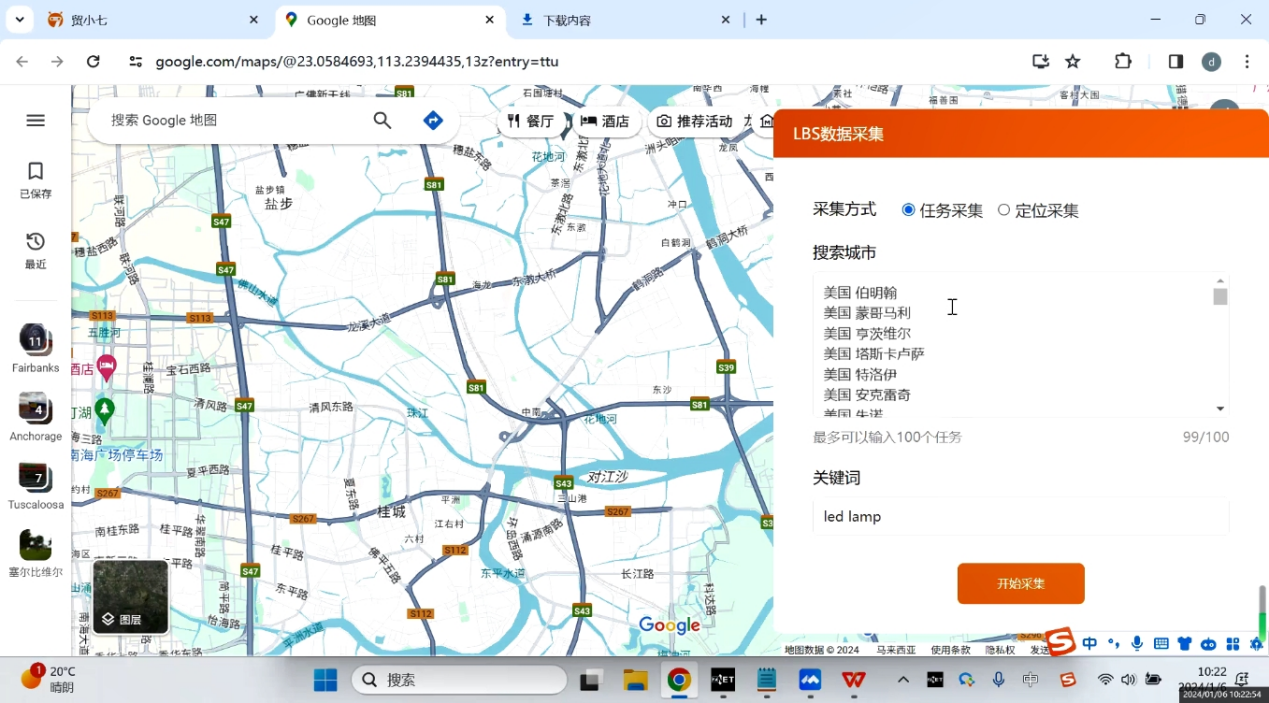Select the 推荐活动 things-to-do chip

(695, 121)
